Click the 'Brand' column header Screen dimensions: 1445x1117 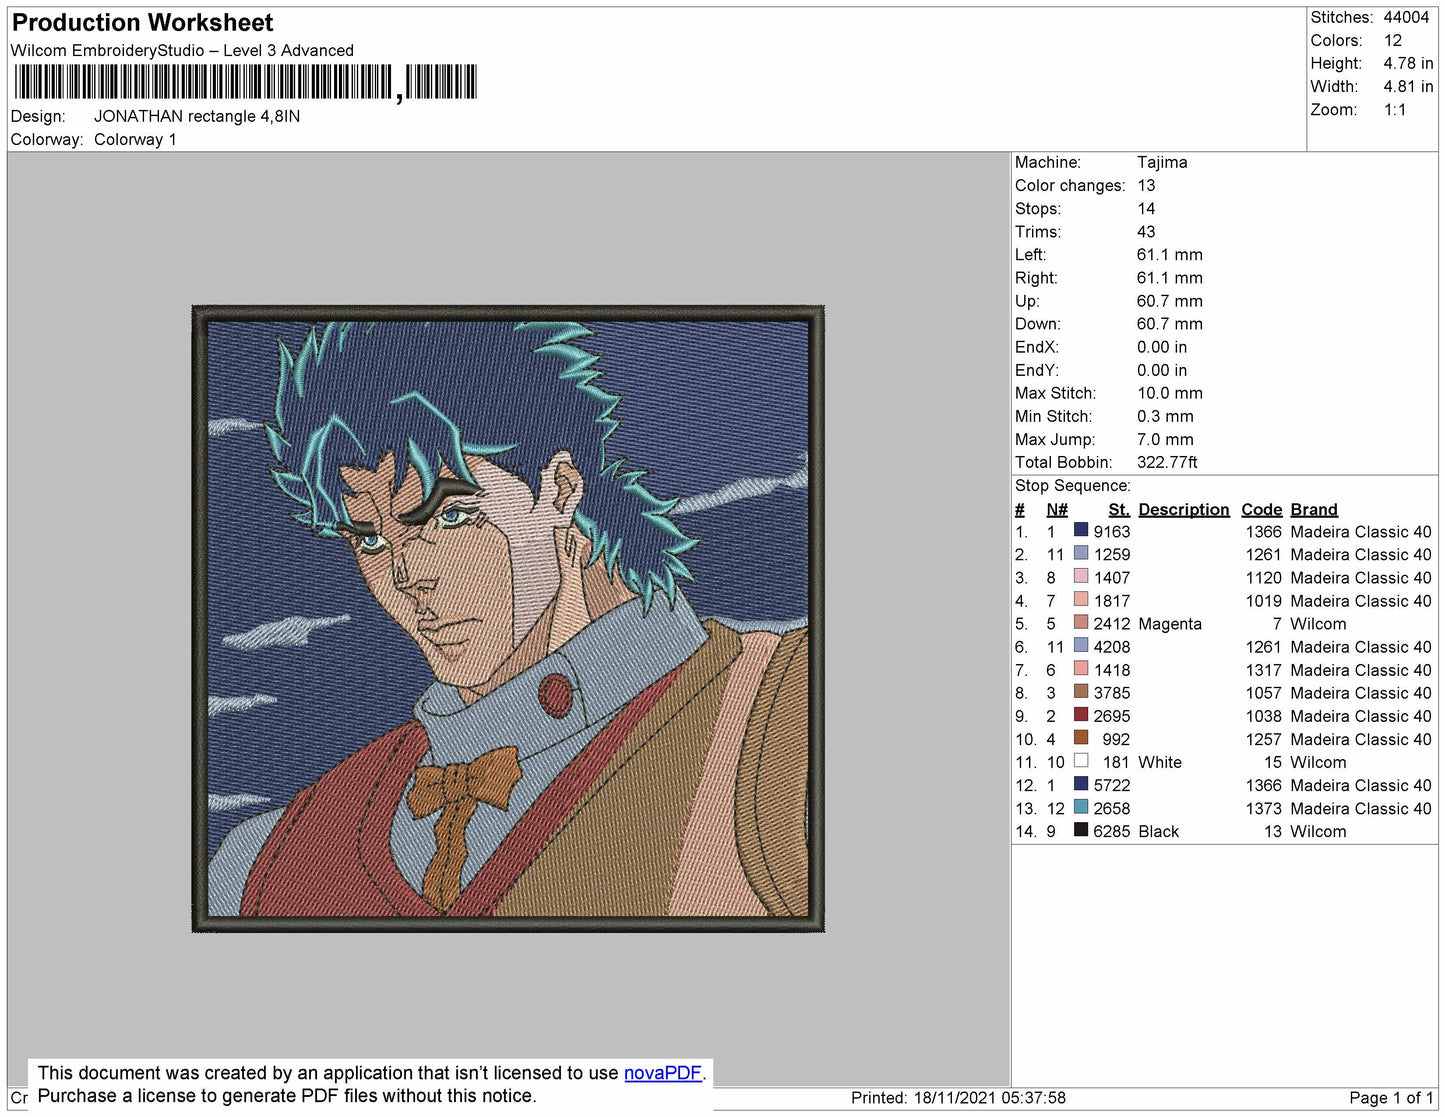tap(1314, 509)
